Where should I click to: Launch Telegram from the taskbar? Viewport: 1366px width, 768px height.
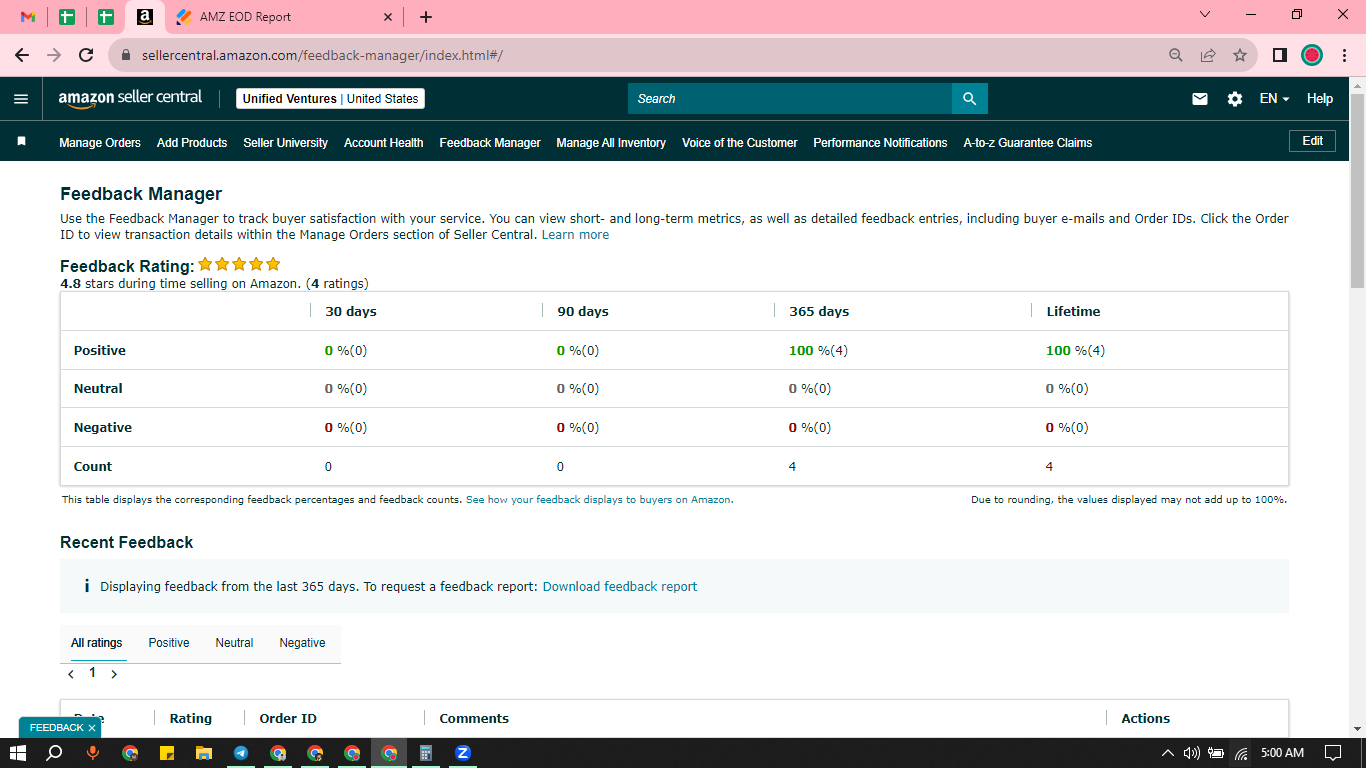pyautogui.click(x=241, y=753)
